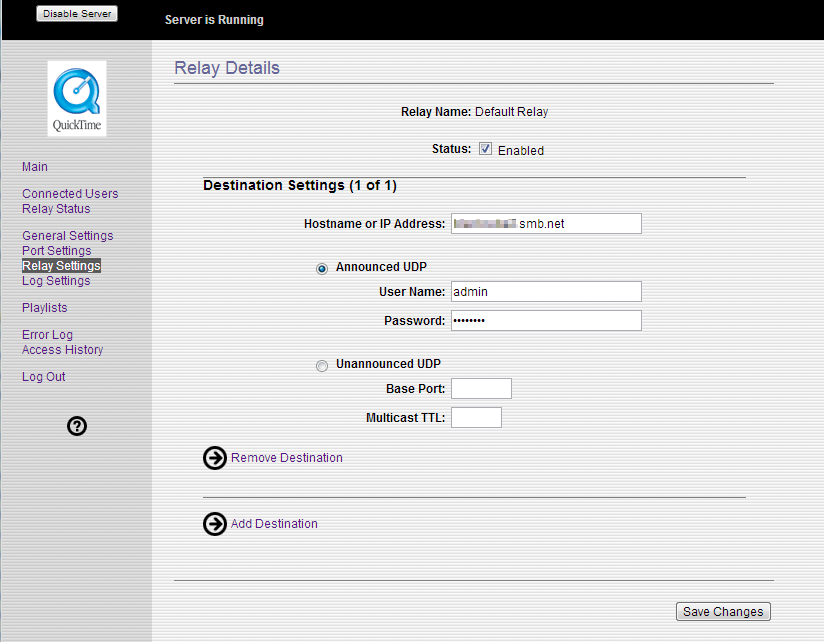
Task: Click 'Default Relay' name text
Action: (x=511, y=112)
